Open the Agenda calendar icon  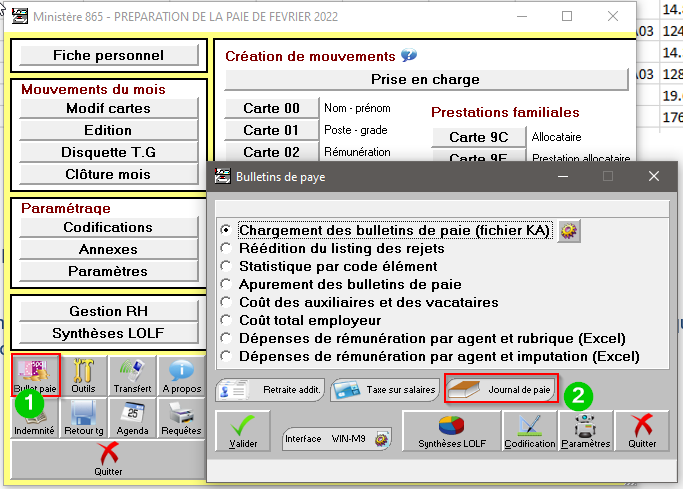tap(132, 417)
